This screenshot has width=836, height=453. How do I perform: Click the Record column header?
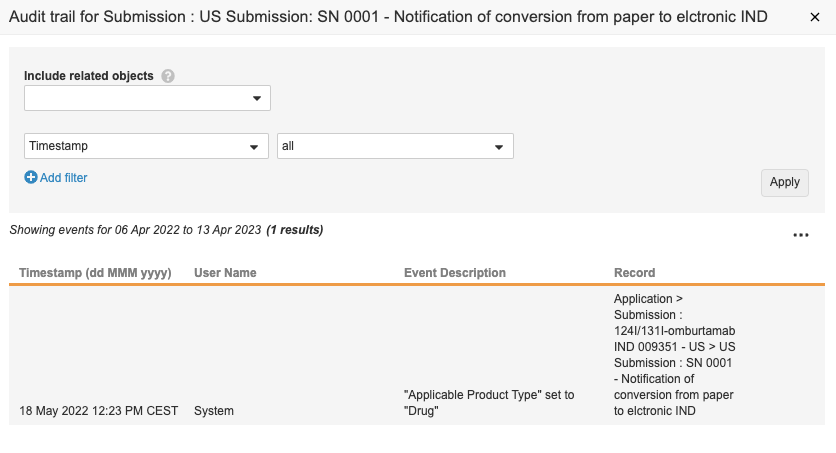click(x=635, y=273)
